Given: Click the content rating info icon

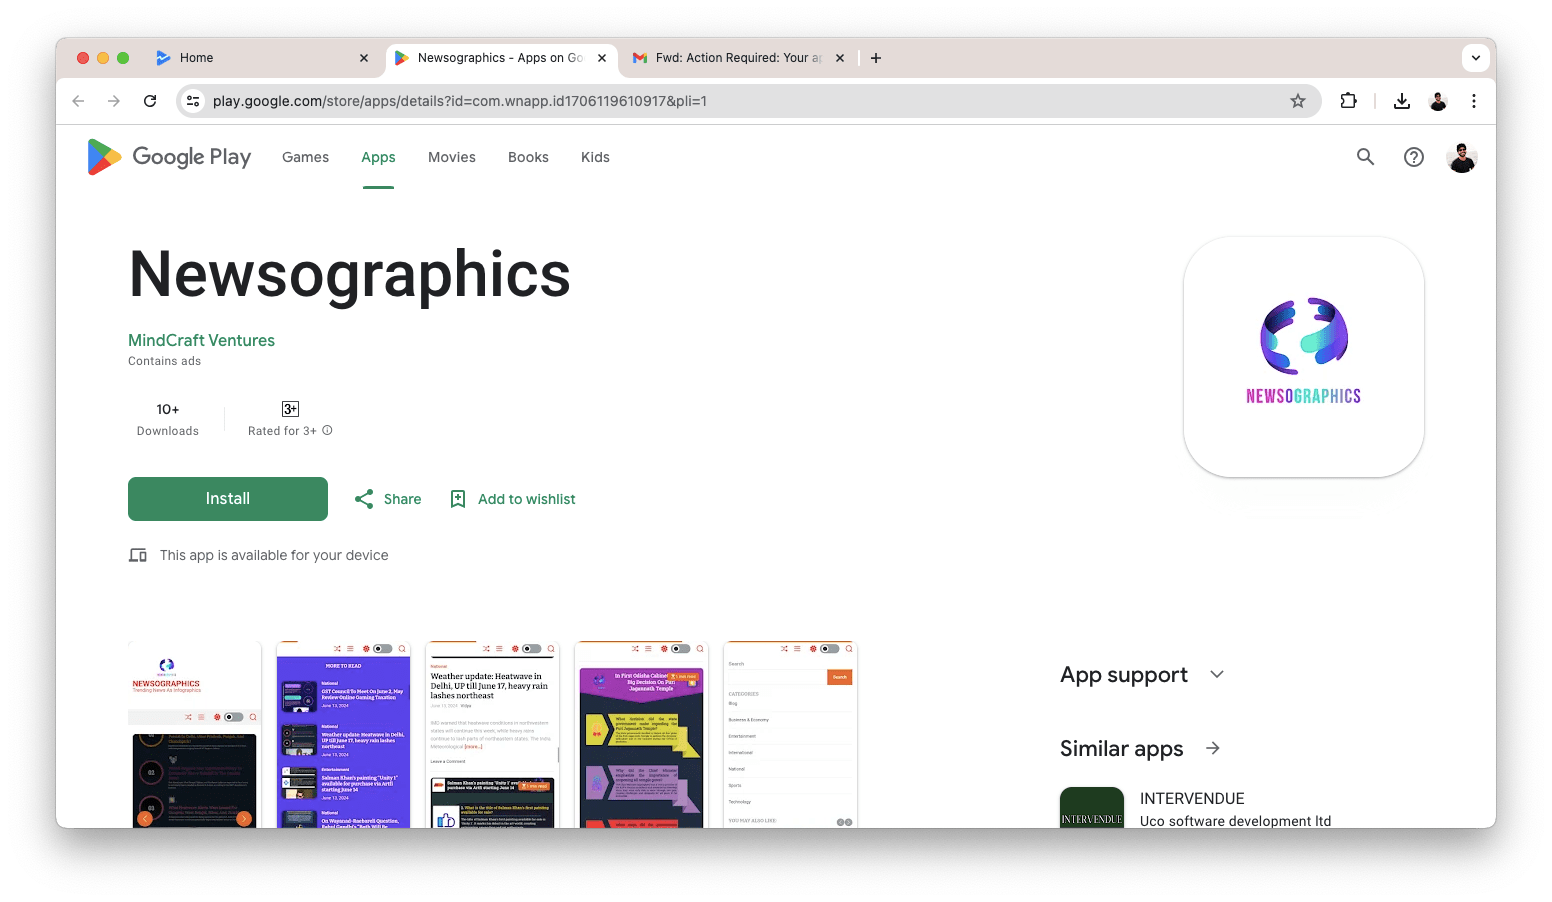Looking at the screenshot, I should (327, 431).
